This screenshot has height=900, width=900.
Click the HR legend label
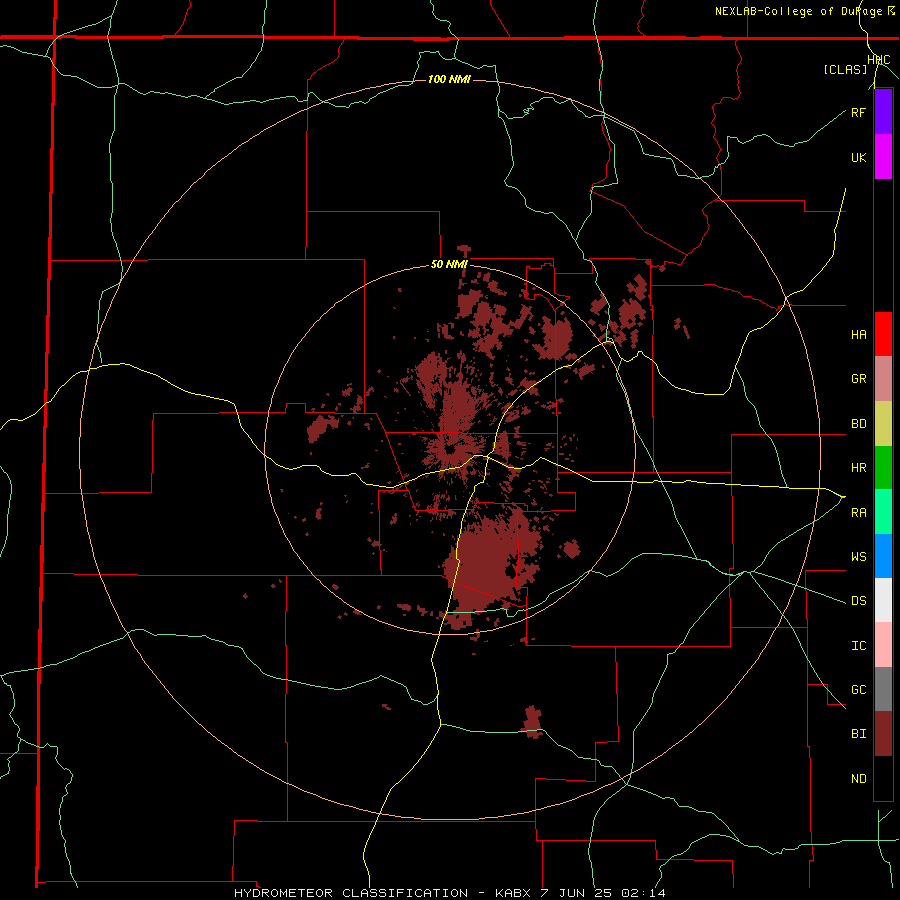pos(858,468)
